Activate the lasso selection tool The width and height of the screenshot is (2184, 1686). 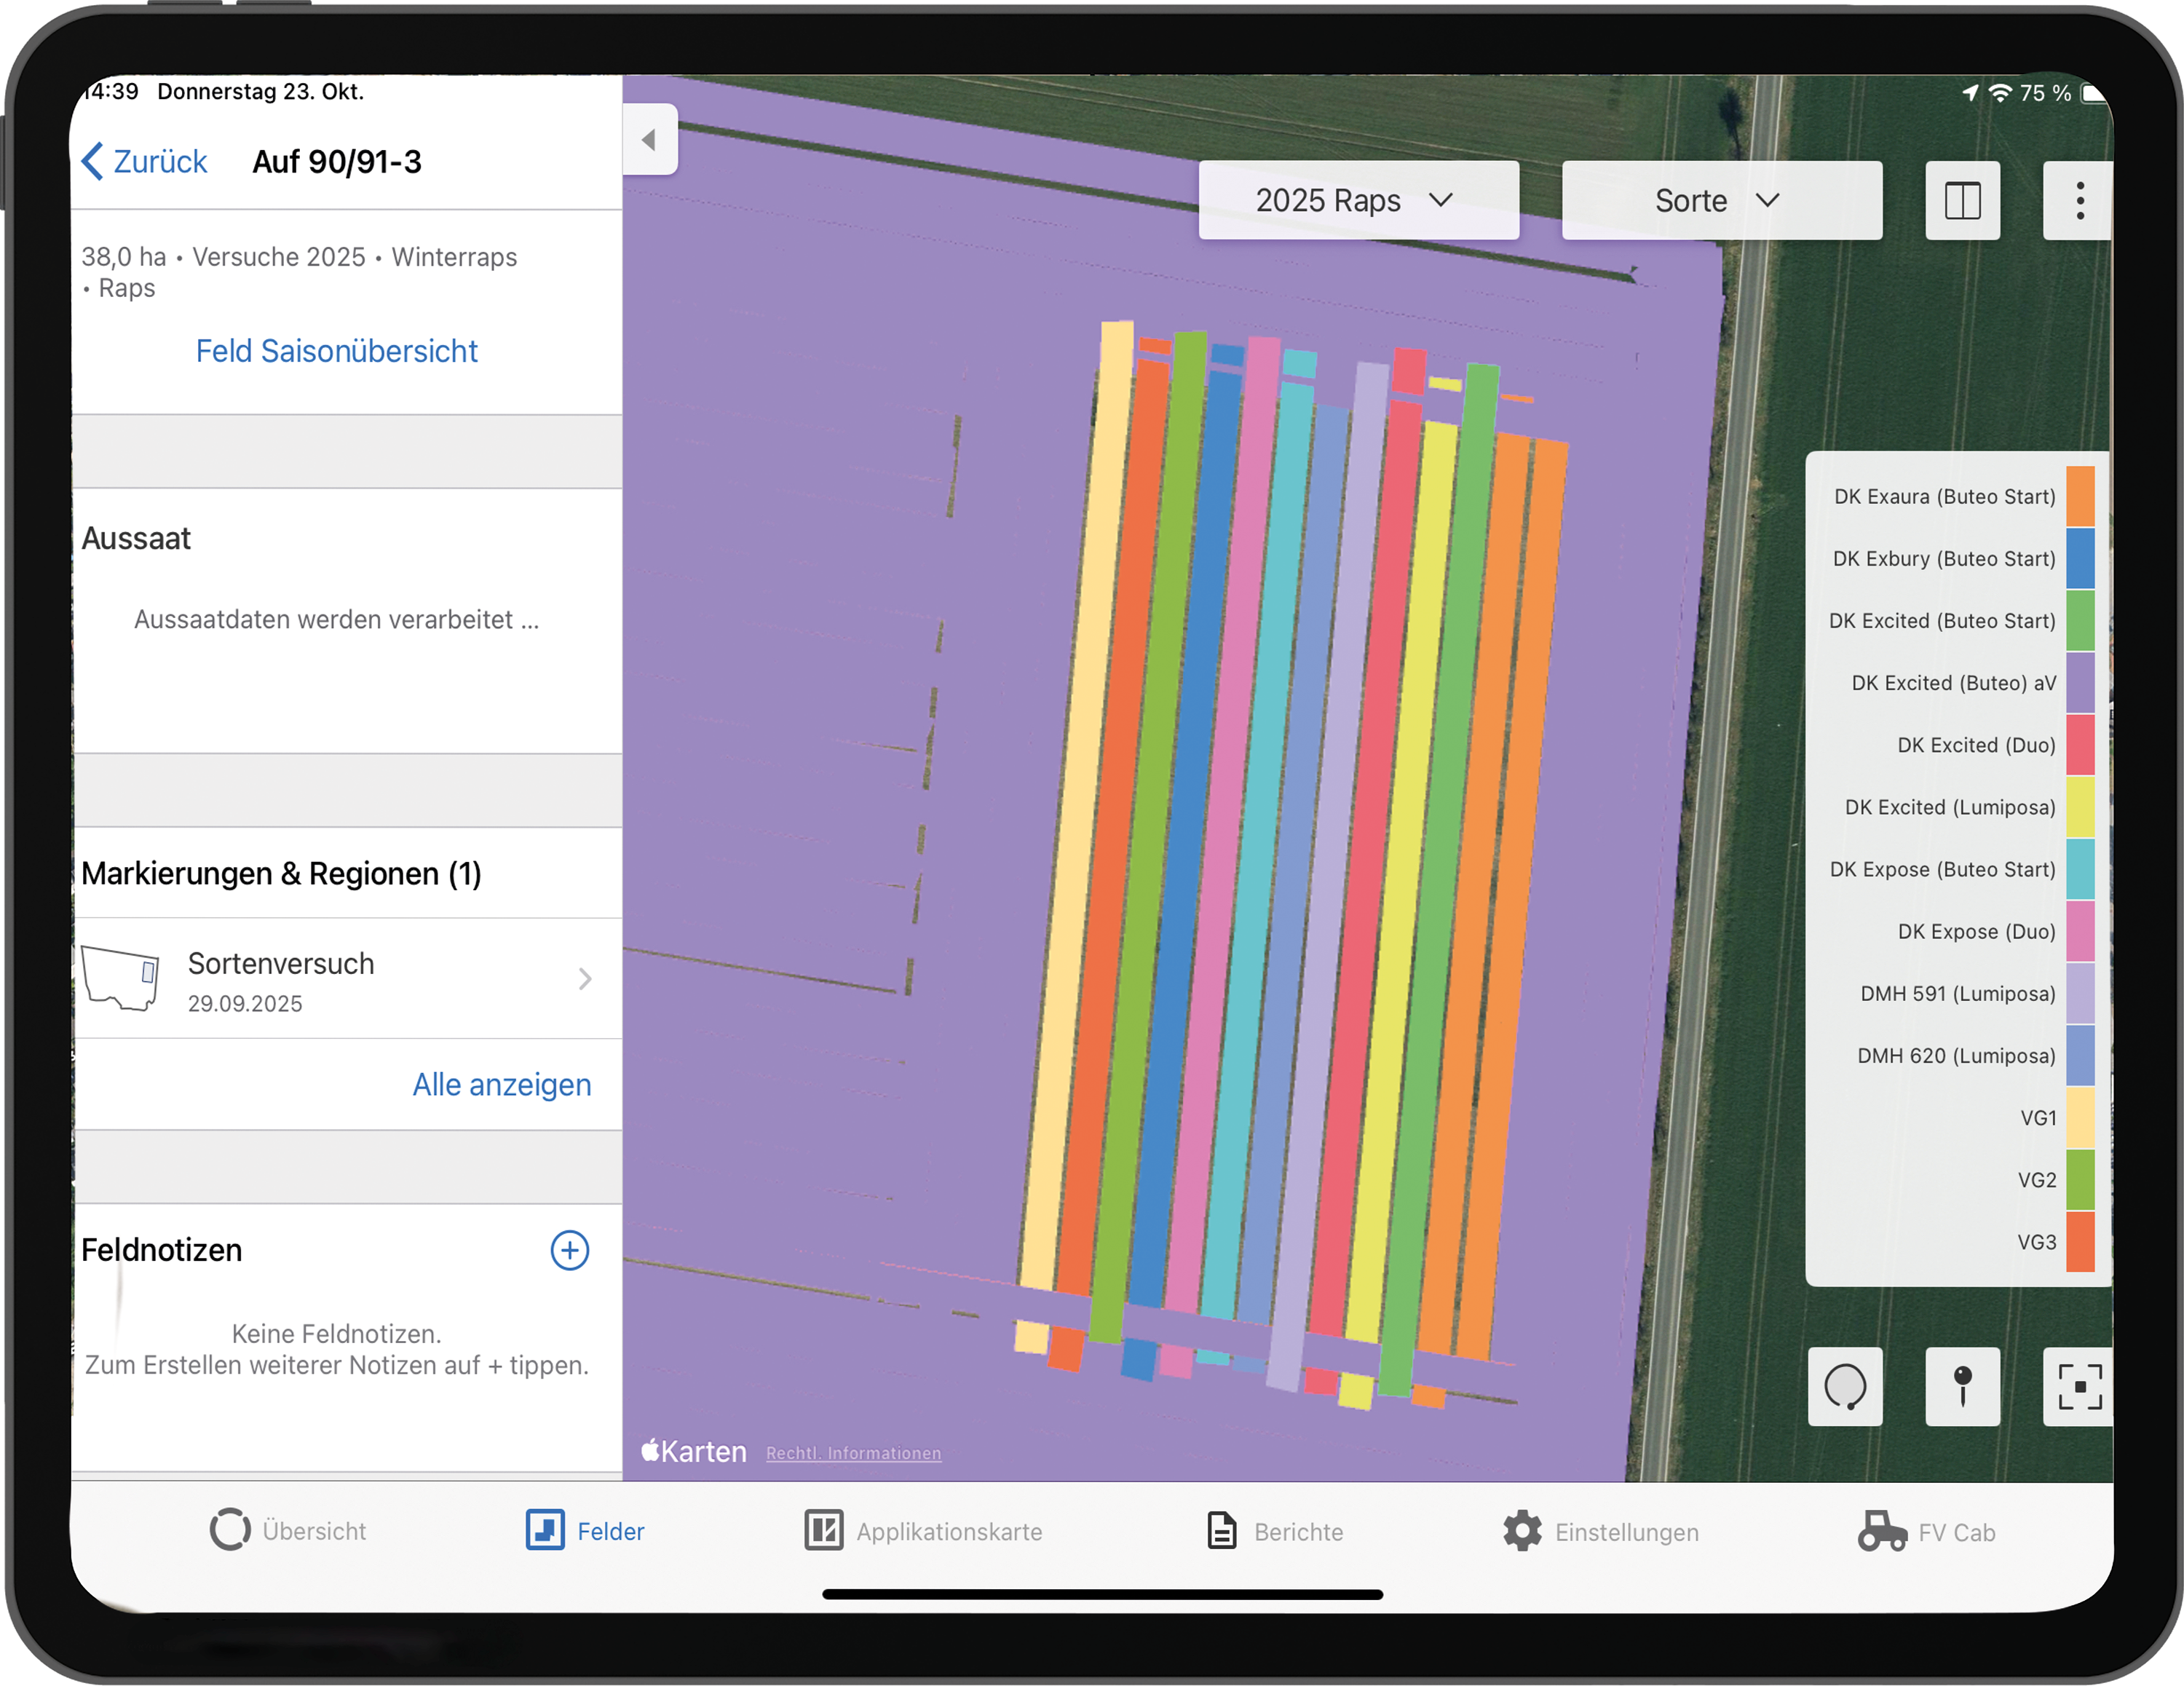tap(1845, 1386)
